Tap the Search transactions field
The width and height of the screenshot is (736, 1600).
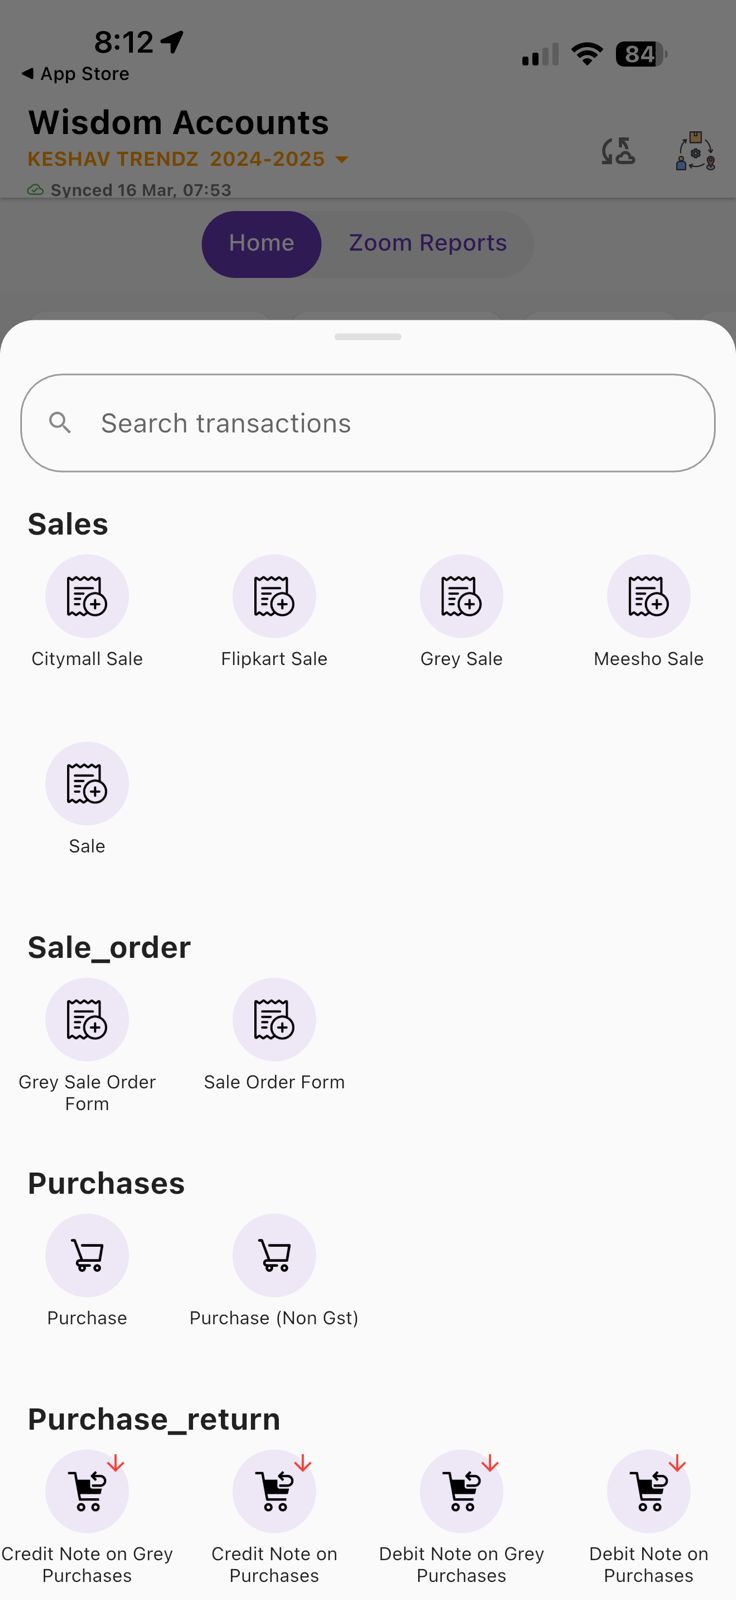click(x=368, y=423)
